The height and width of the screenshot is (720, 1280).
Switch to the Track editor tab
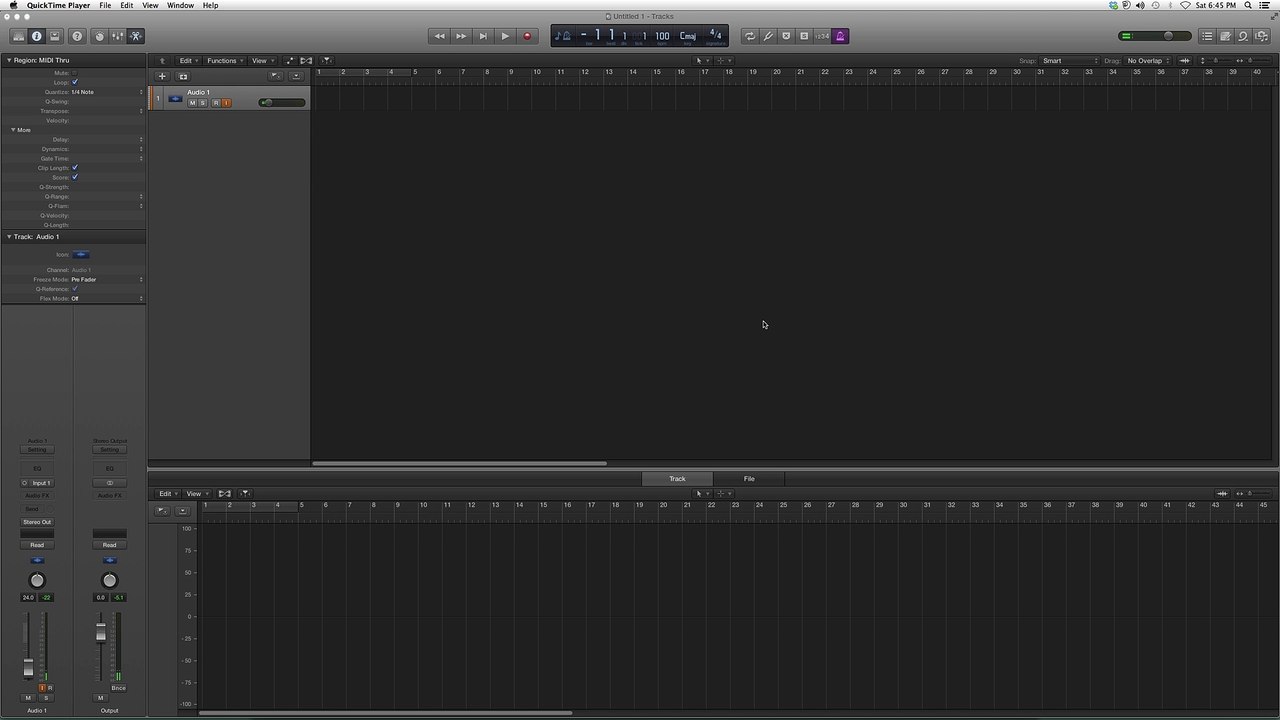coord(677,479)
